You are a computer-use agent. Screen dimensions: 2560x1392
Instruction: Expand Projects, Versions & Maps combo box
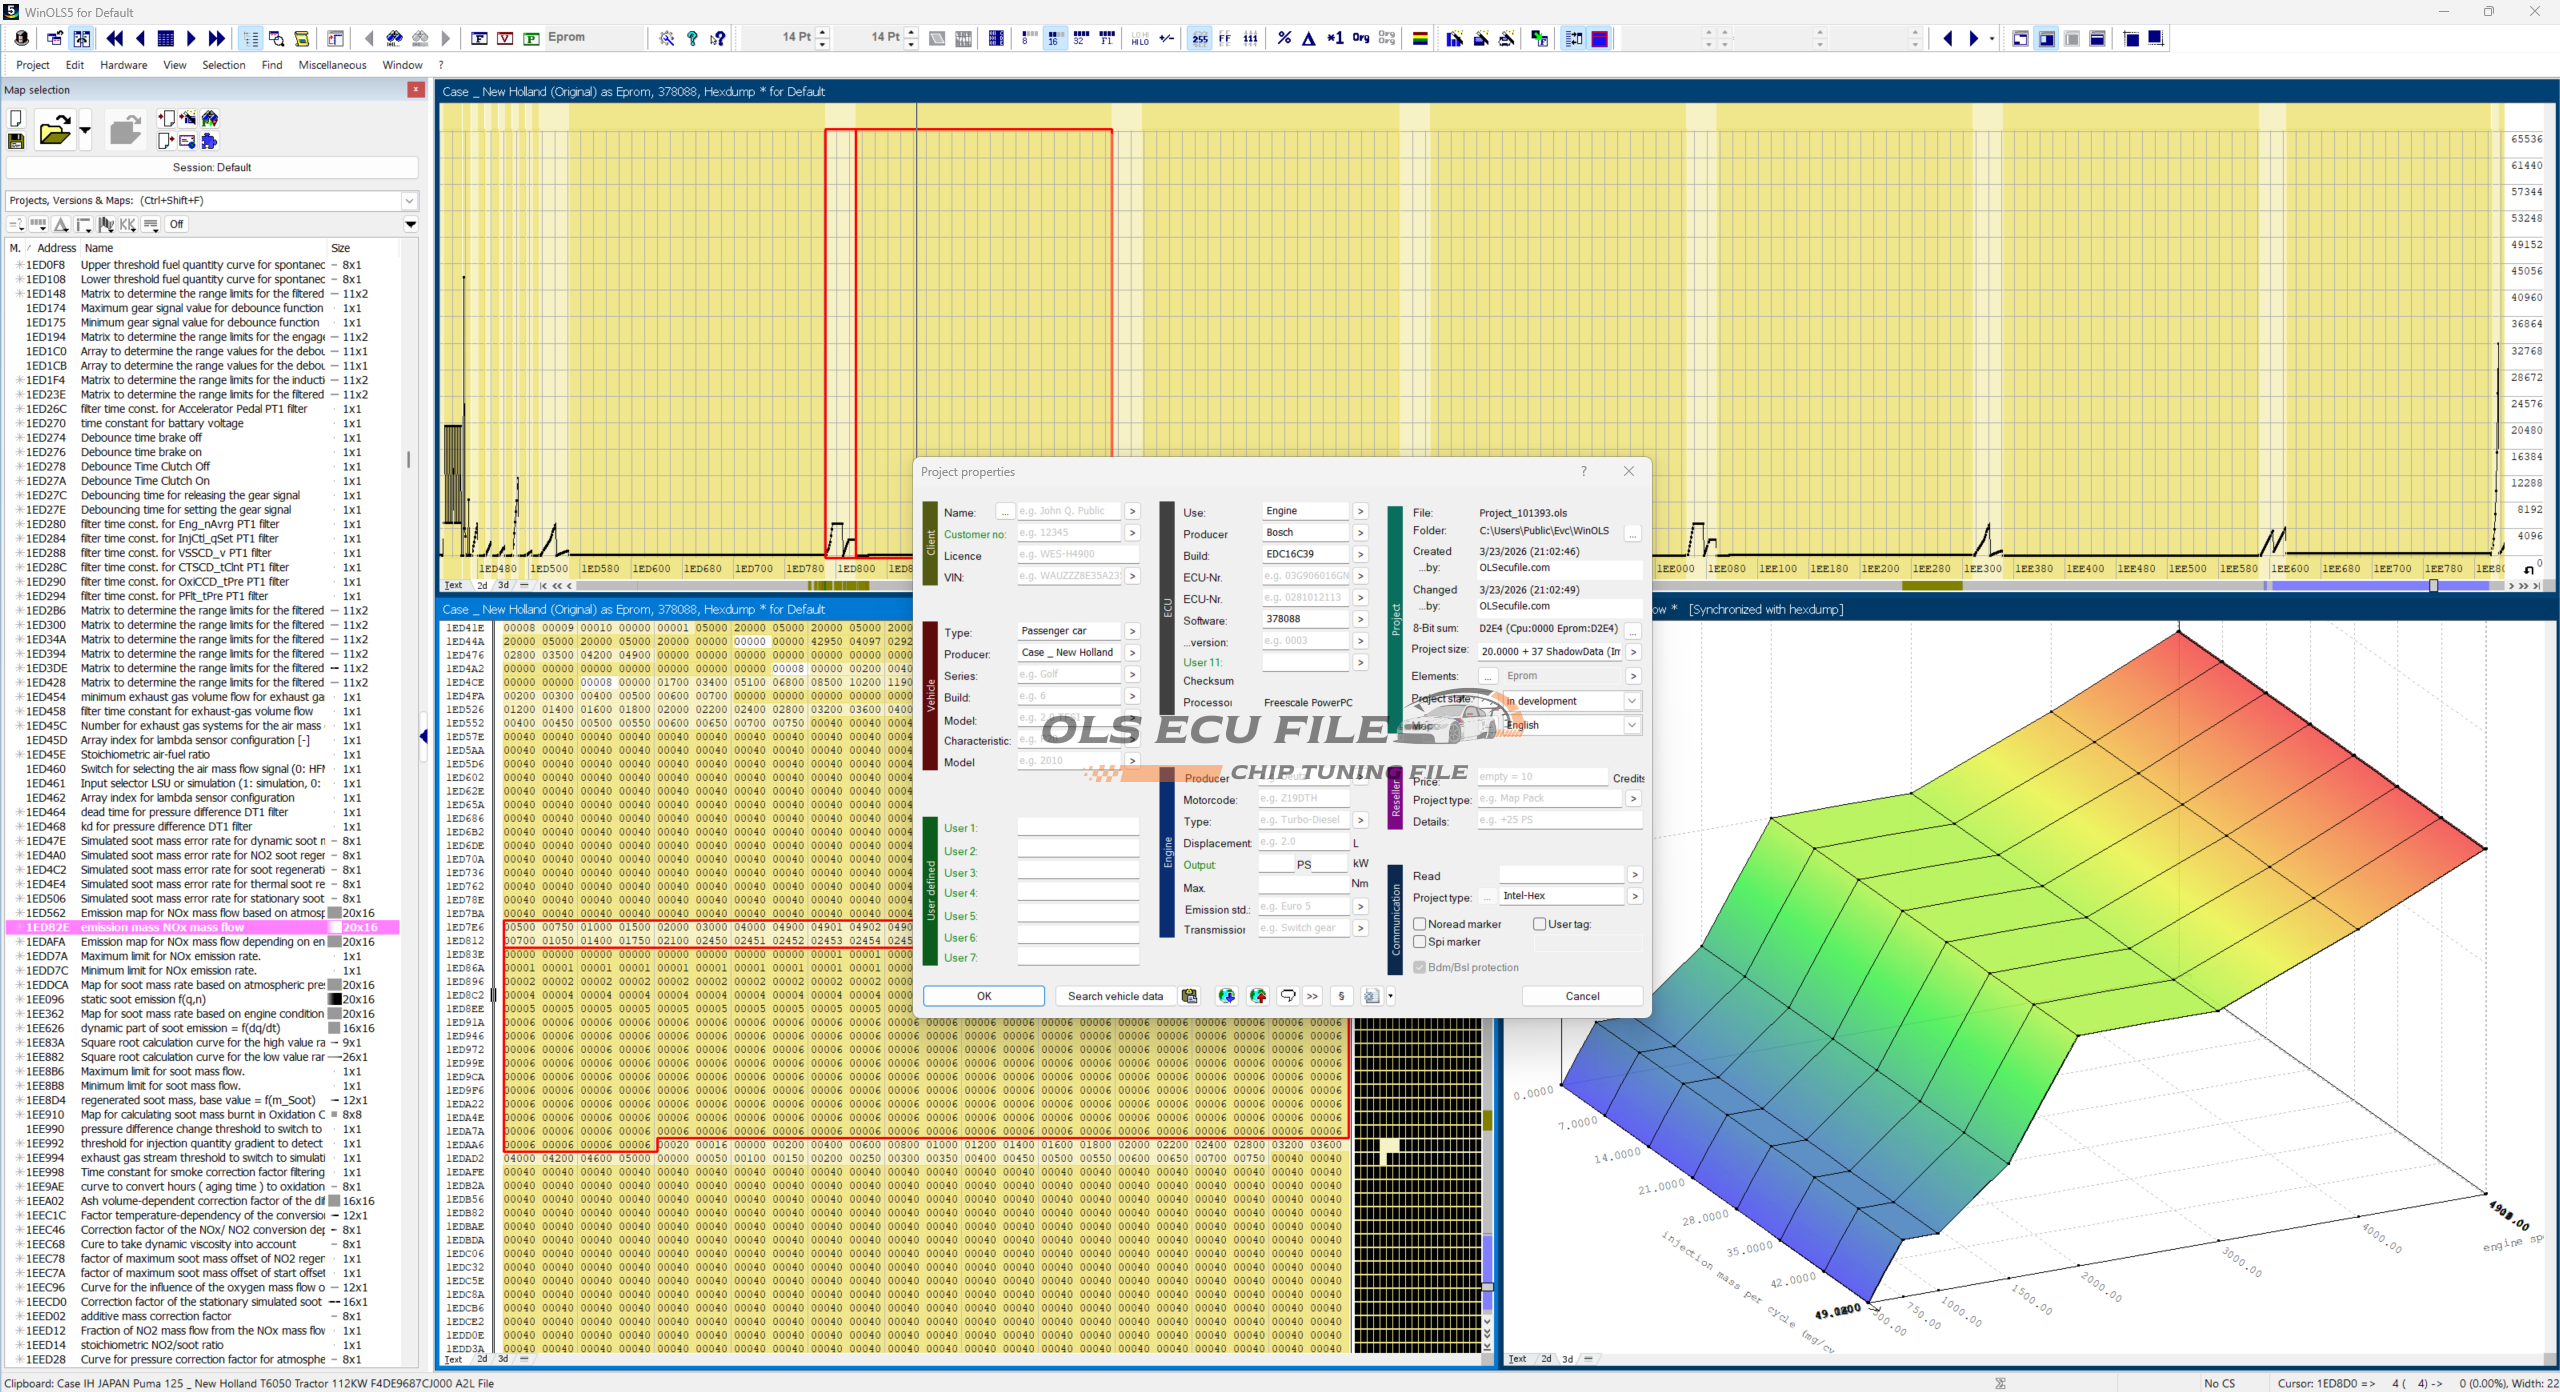pos(409,201)
